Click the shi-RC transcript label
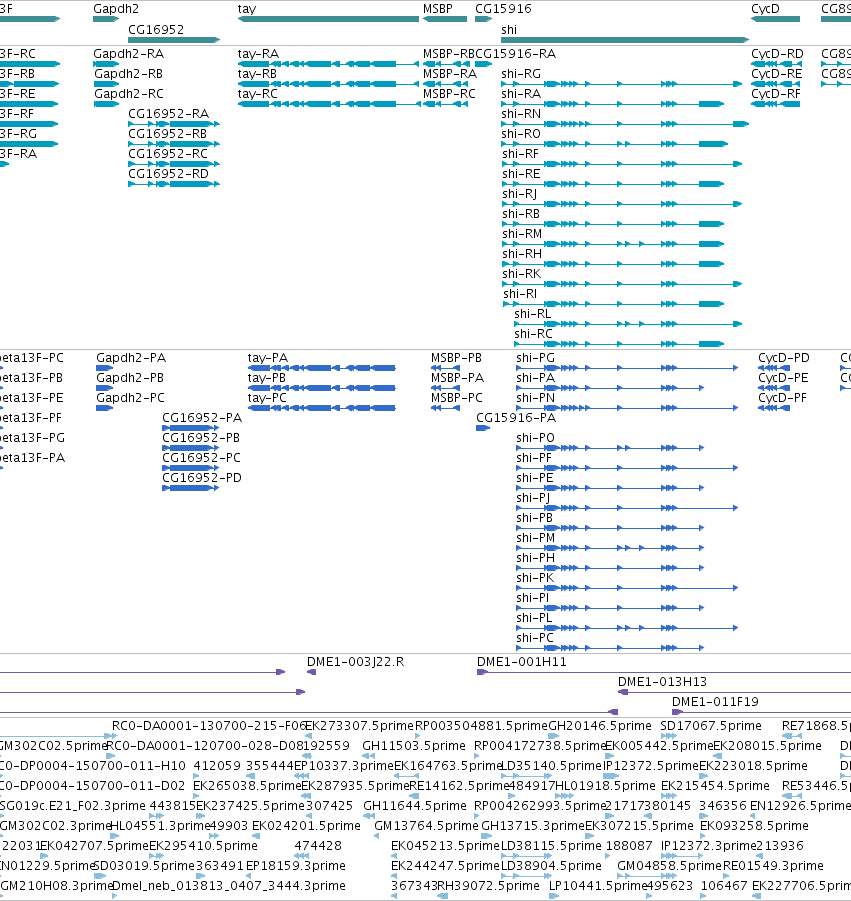This screenshot has width=851, height=901. (533, 333)
